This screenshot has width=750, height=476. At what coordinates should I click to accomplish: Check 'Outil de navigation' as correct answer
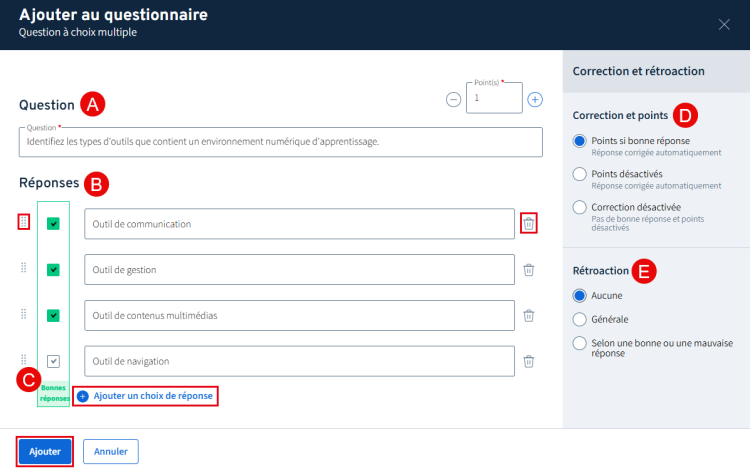(x=53, y=361)
